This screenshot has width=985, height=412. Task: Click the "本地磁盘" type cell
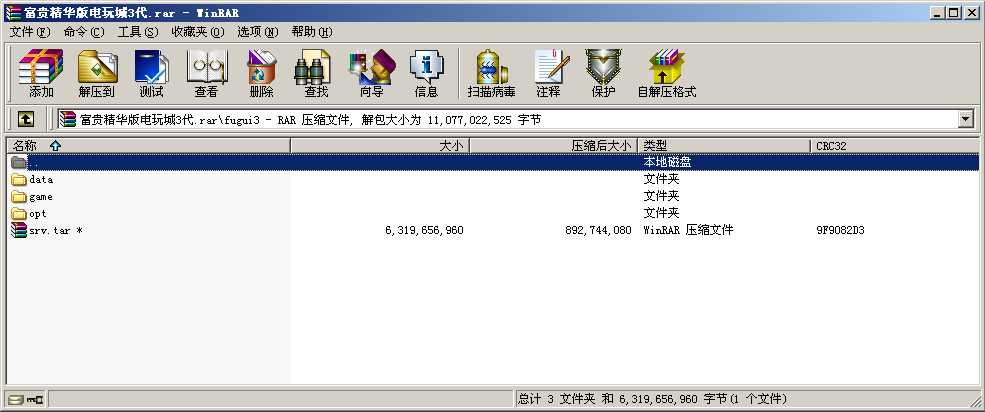coord(667,162)
